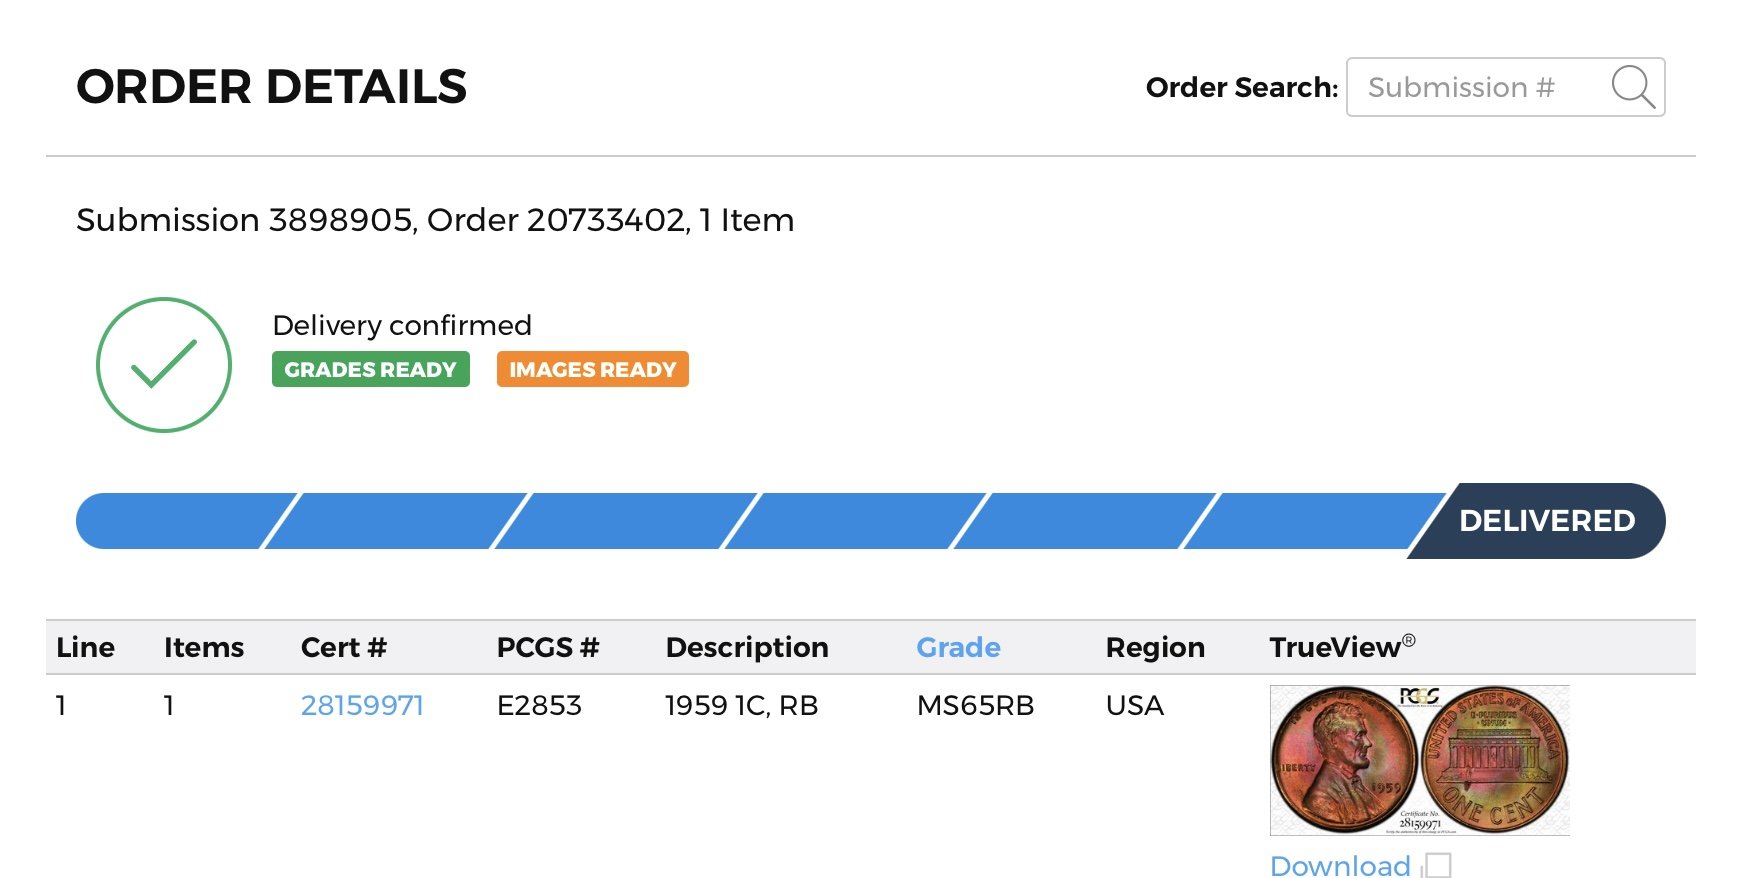Click the Description column header
Image resolution: width=1756 pixels, height=878 pixels.
[747, 647]
